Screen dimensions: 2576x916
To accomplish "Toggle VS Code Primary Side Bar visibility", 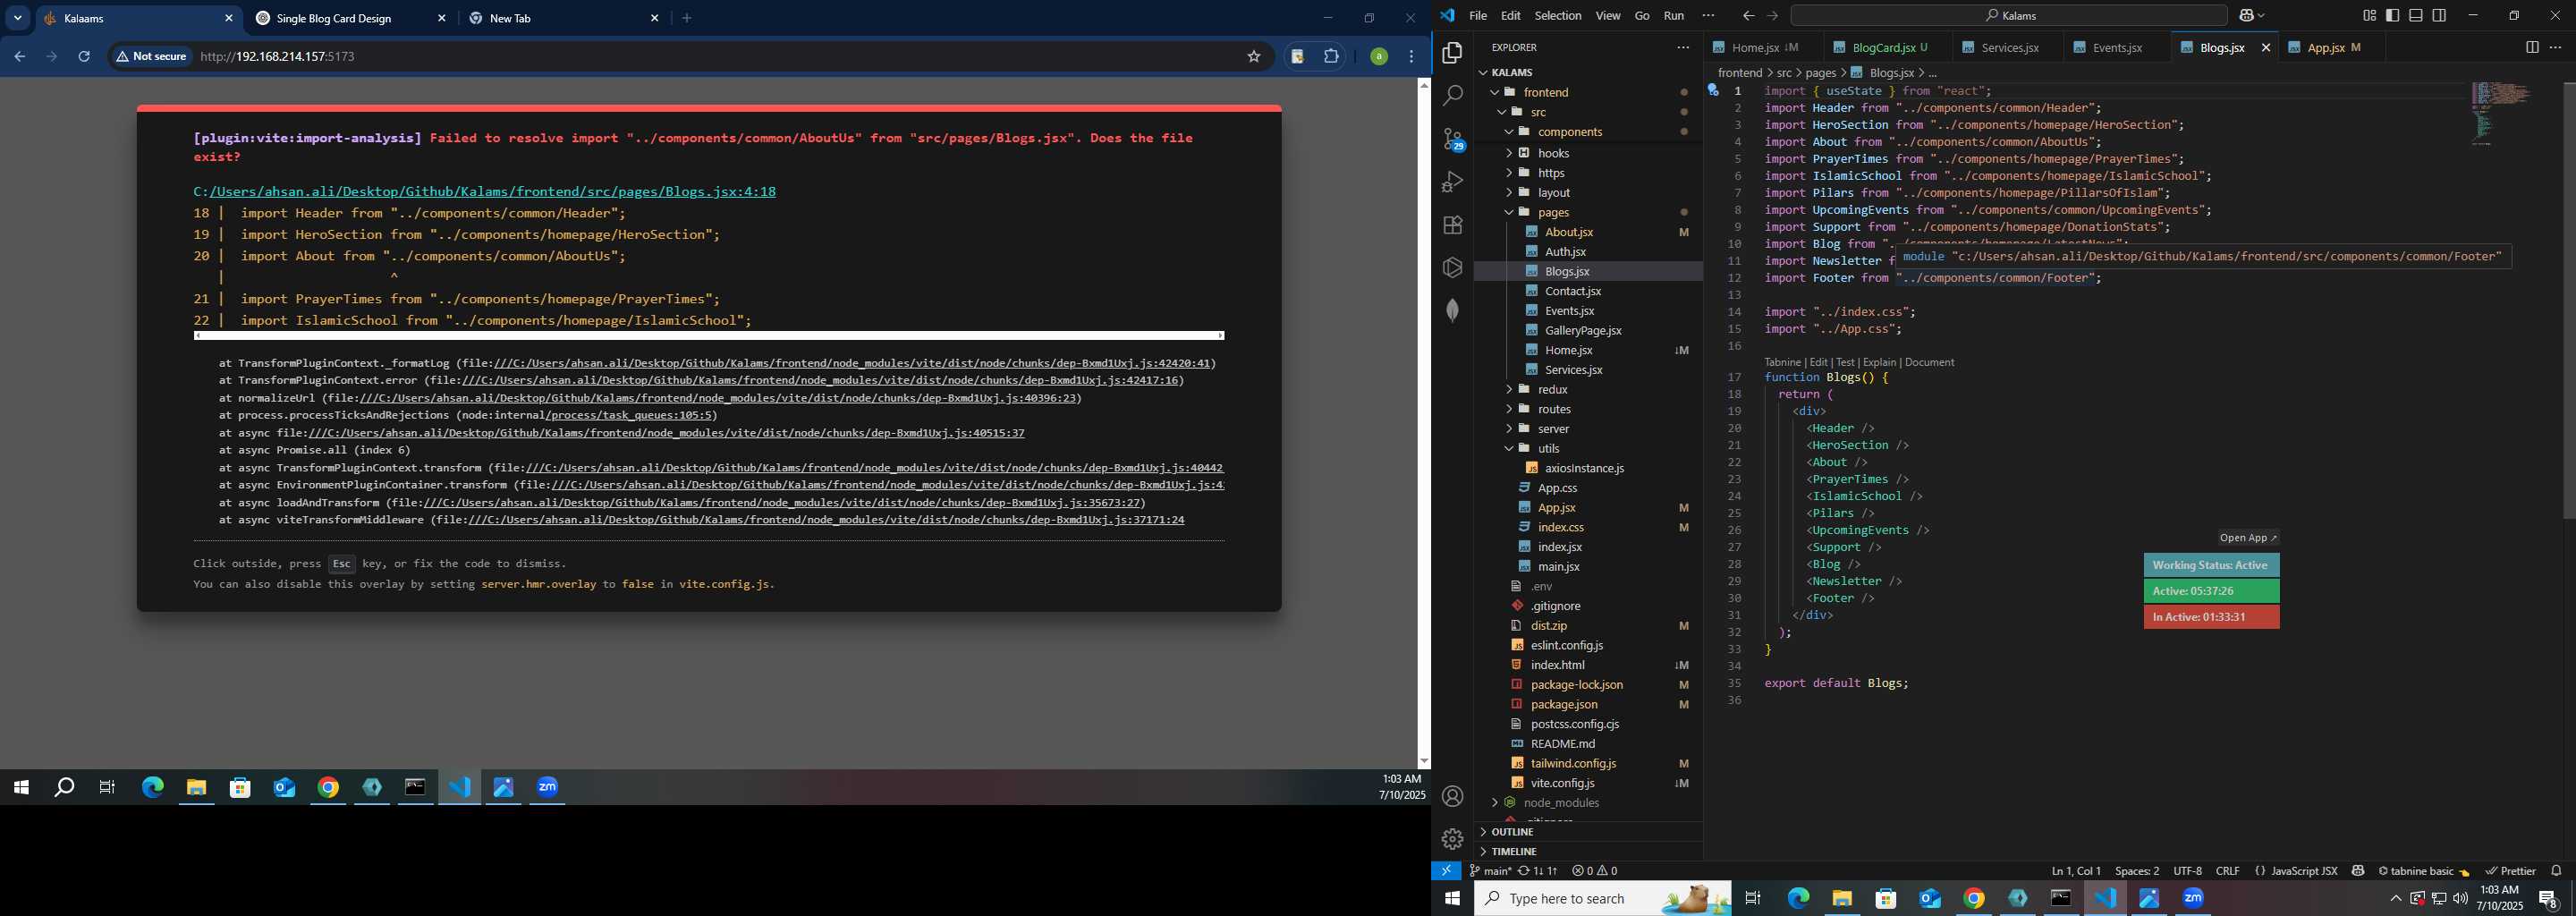I will [2392, 15].
